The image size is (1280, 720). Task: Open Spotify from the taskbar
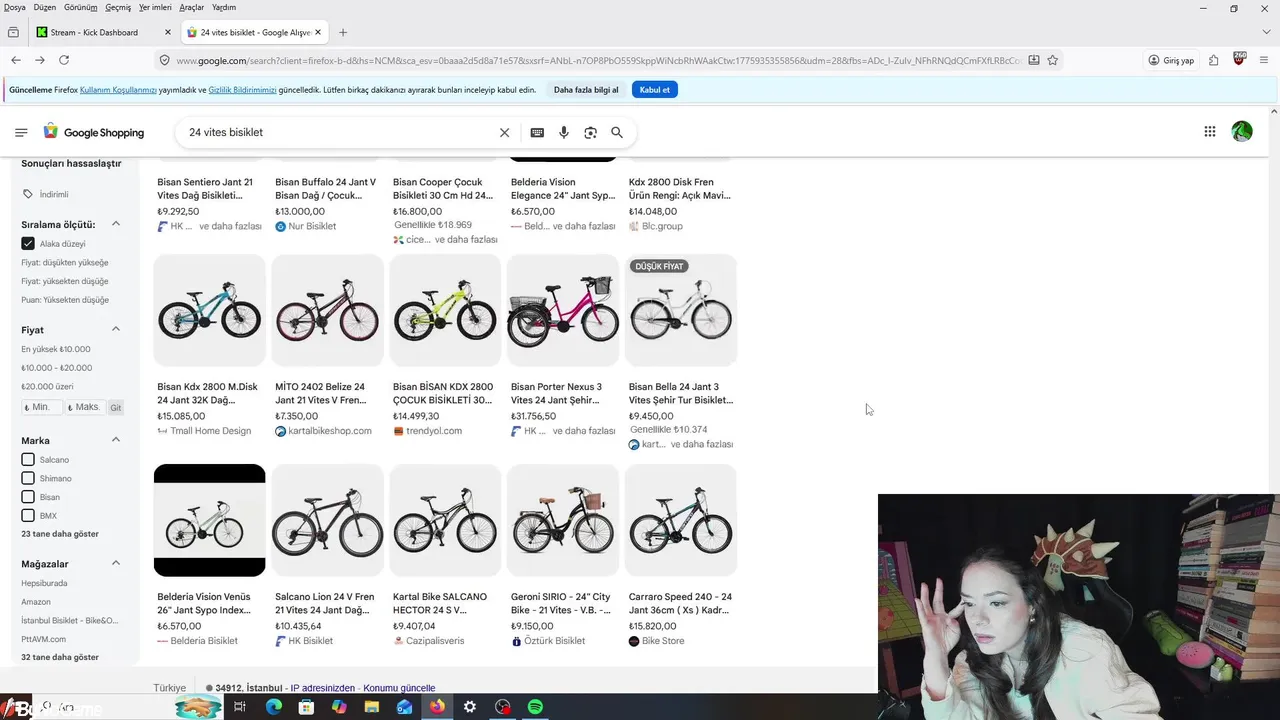535,707
